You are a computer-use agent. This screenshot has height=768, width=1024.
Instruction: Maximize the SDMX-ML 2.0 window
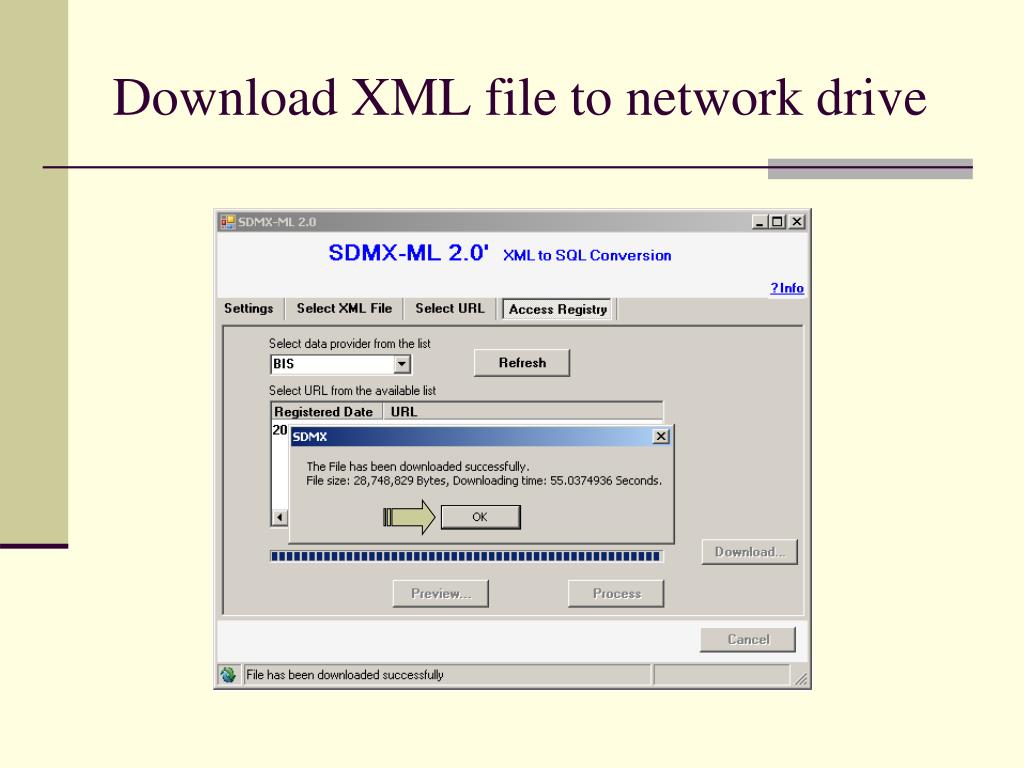click(777, 222)
